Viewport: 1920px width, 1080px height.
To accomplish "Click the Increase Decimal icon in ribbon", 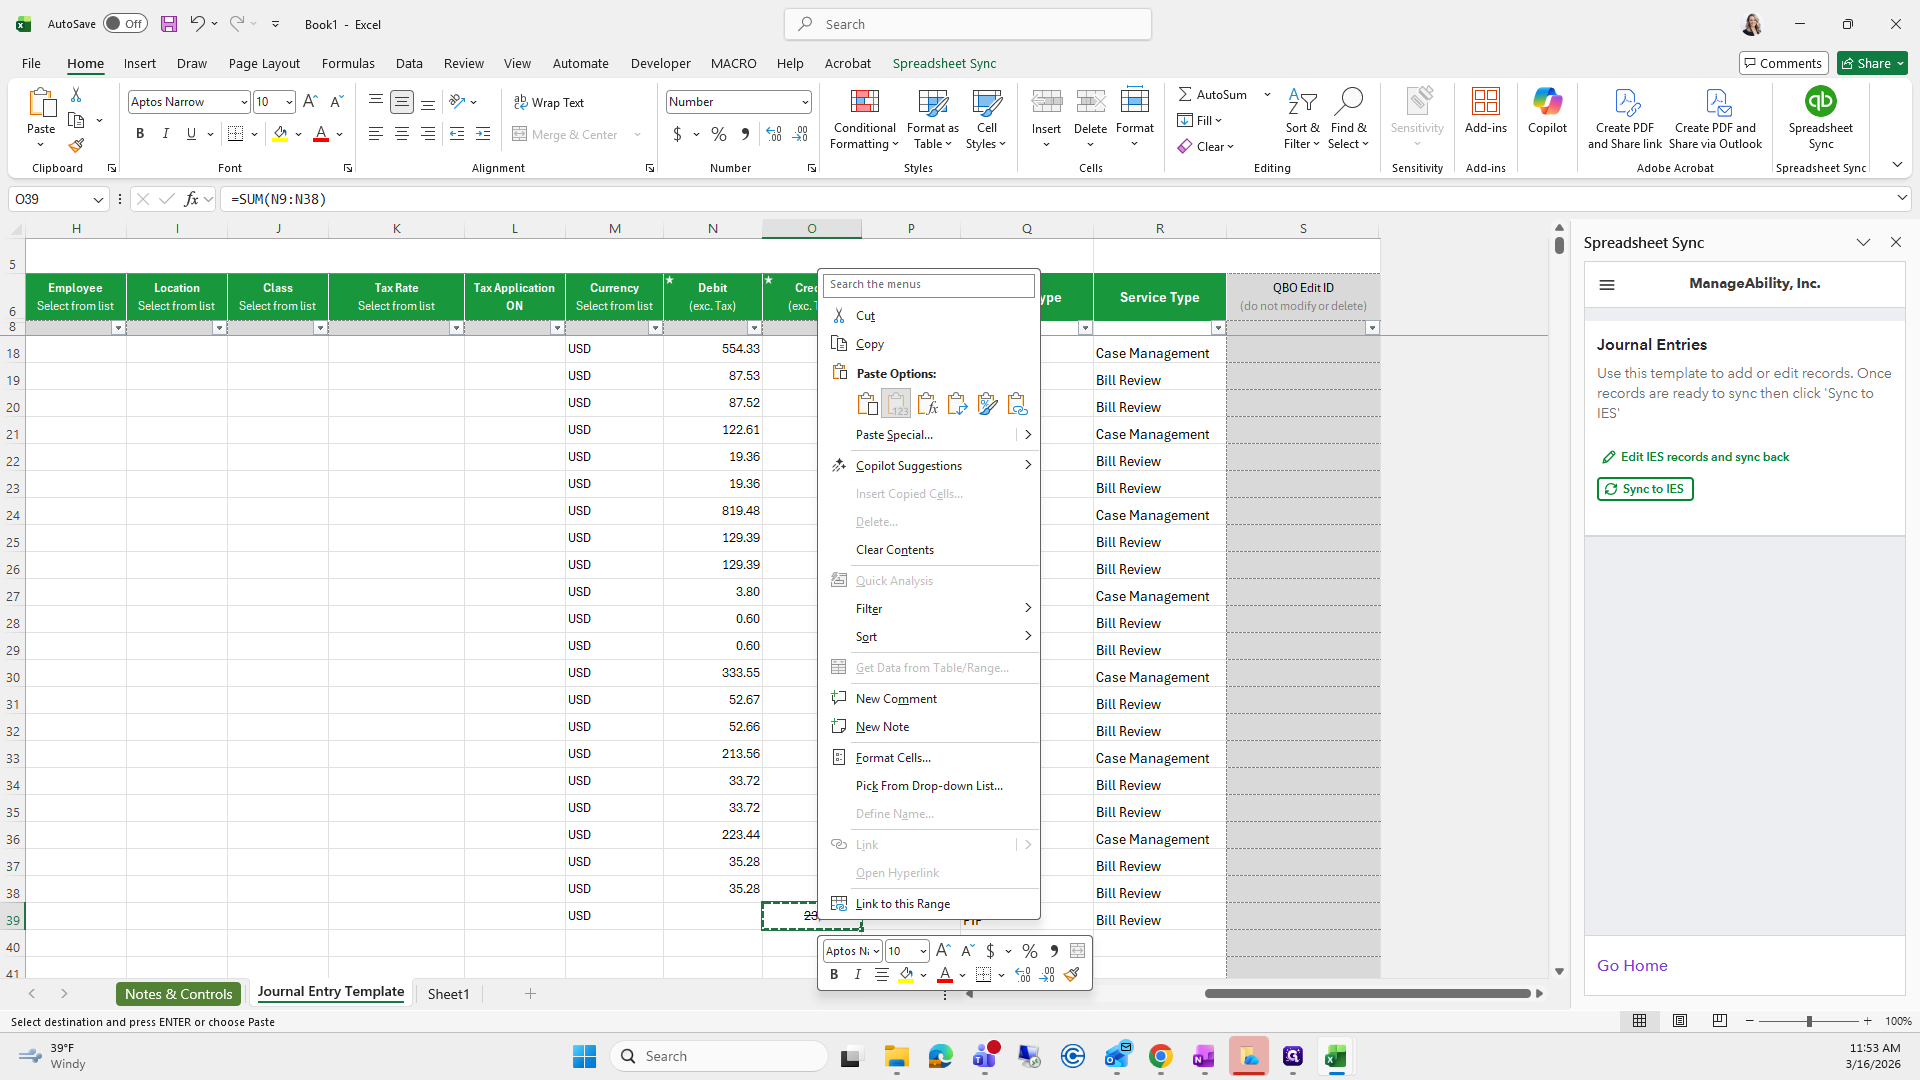I will click(773, 134).
